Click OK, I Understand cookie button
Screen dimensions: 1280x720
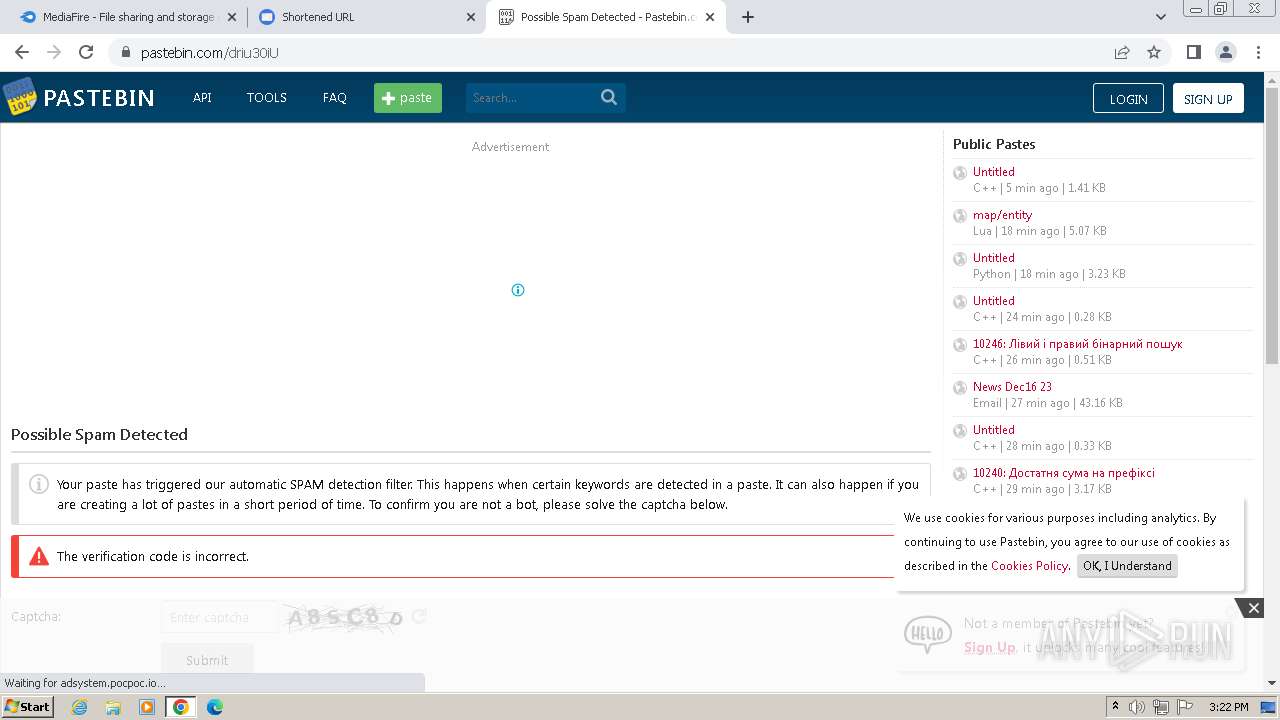pos(1127,566)
